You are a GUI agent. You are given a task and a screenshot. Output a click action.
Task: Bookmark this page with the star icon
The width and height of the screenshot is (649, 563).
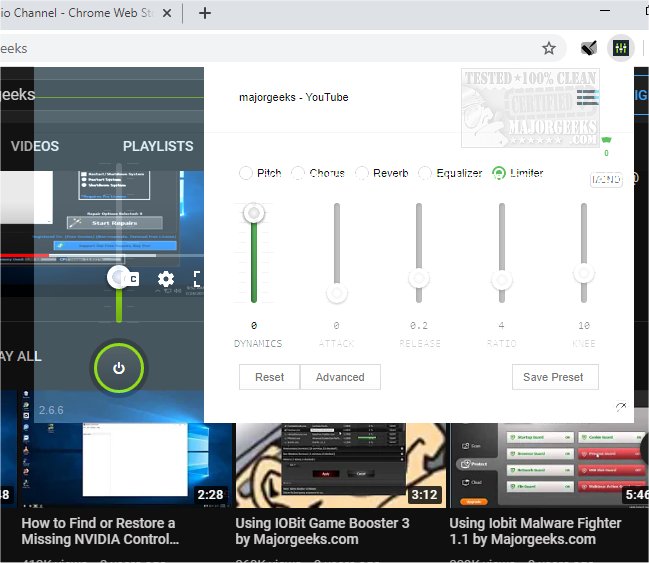(x=549, y=48)
